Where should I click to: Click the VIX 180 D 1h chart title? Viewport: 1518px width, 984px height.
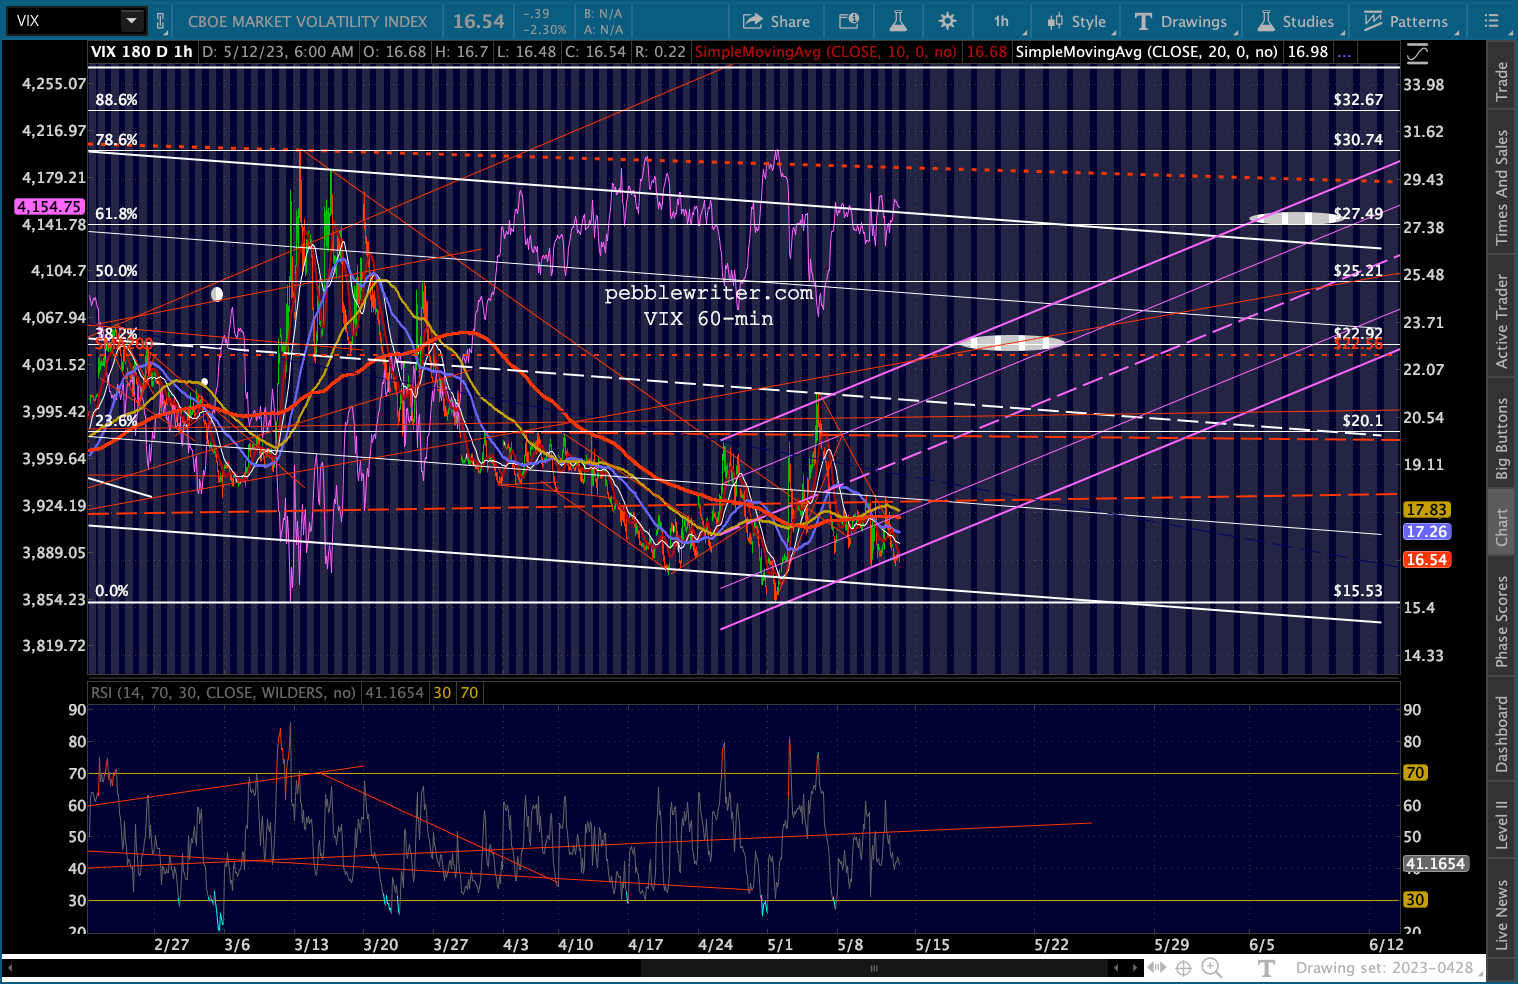pos(142,52)
